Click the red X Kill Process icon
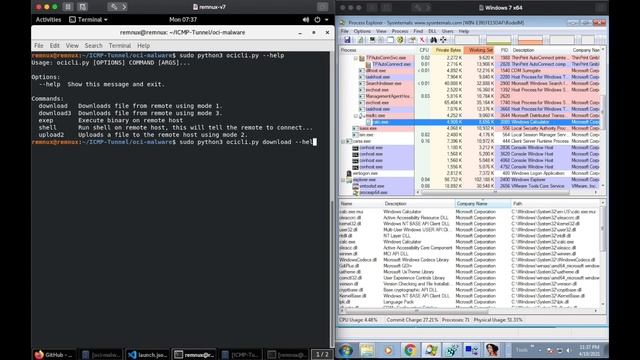Viewport: 640px width, 360px height. (422, 40)
